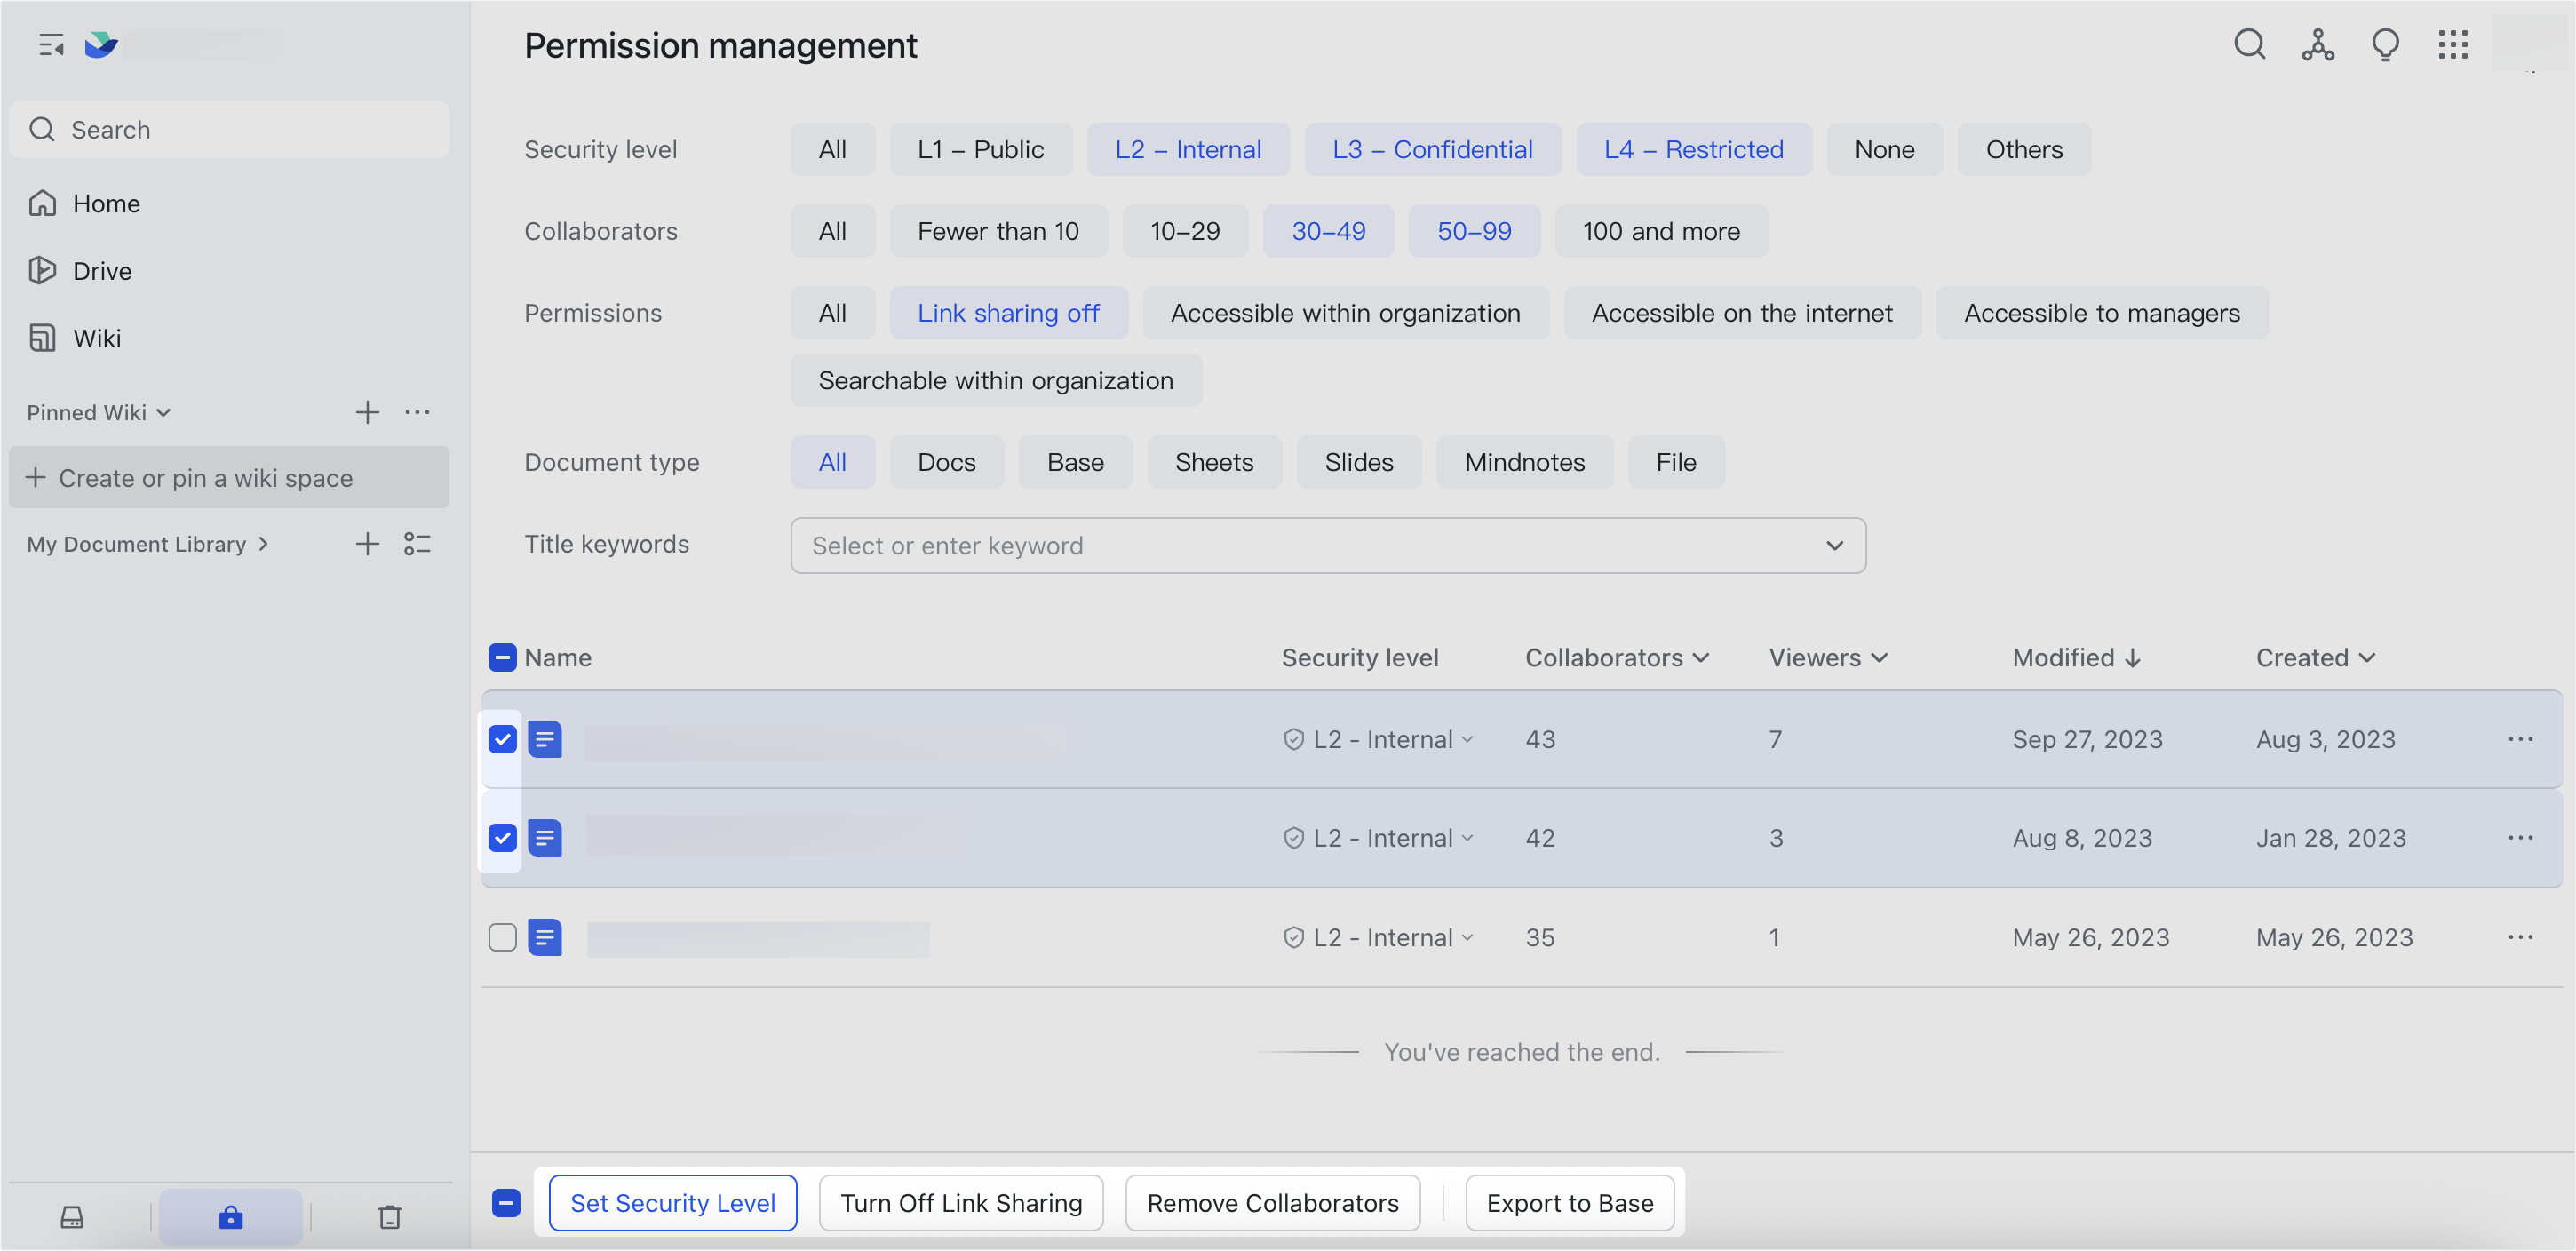Uncheck the row with 43 collaborators
This screenshot has height=1251, width=2576.
click(x=502, y=739)
